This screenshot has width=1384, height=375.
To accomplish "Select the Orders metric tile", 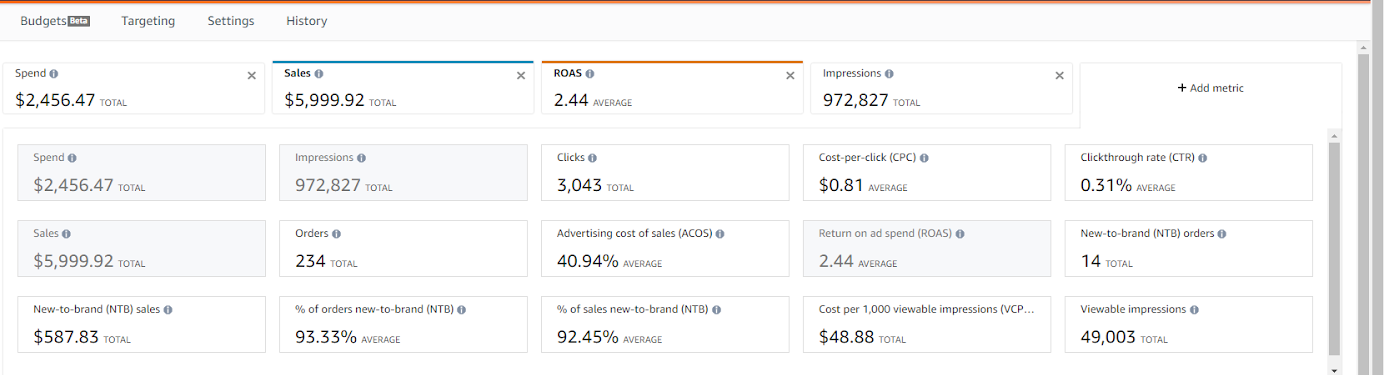I will click(403, 249).
